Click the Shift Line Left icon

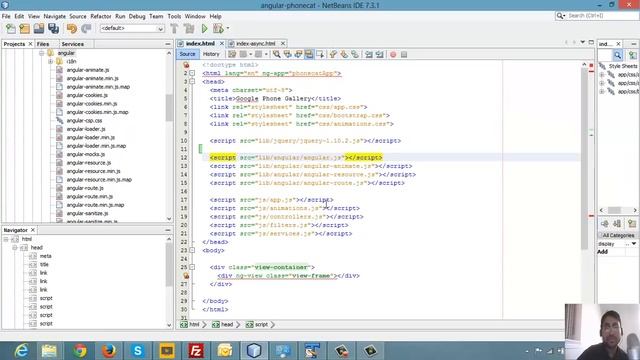click(x=369, y=54)
